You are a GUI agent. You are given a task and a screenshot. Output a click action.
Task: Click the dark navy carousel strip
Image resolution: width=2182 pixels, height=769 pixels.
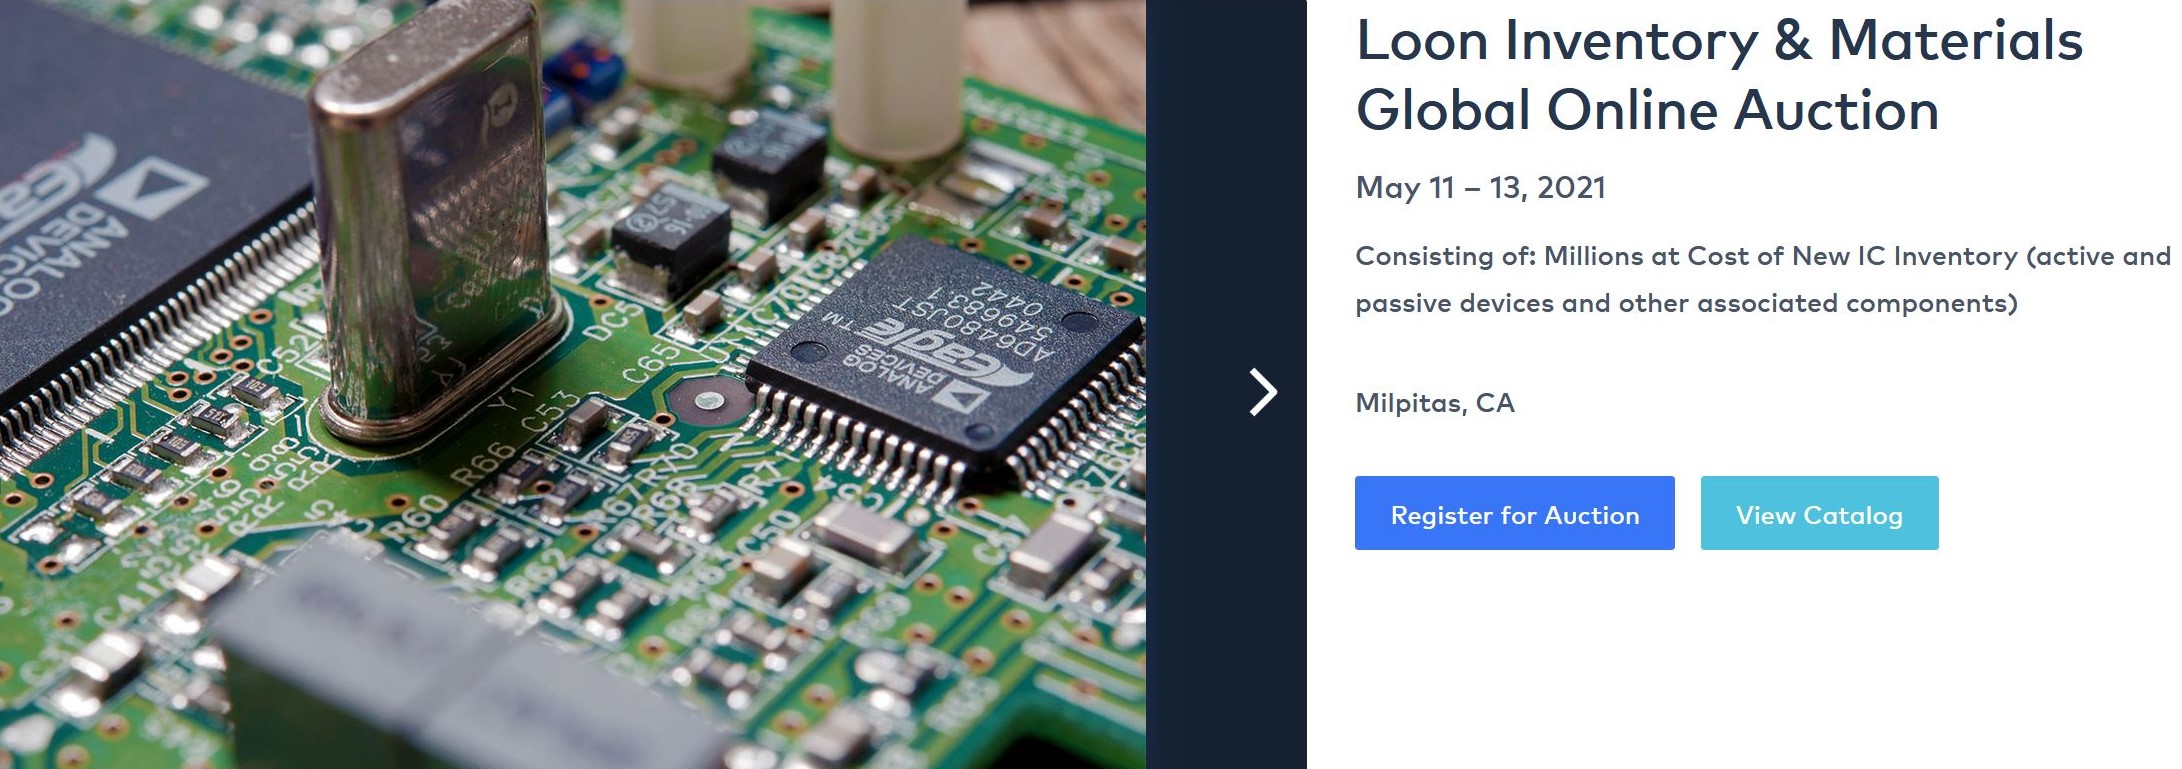click(1226, 384)
